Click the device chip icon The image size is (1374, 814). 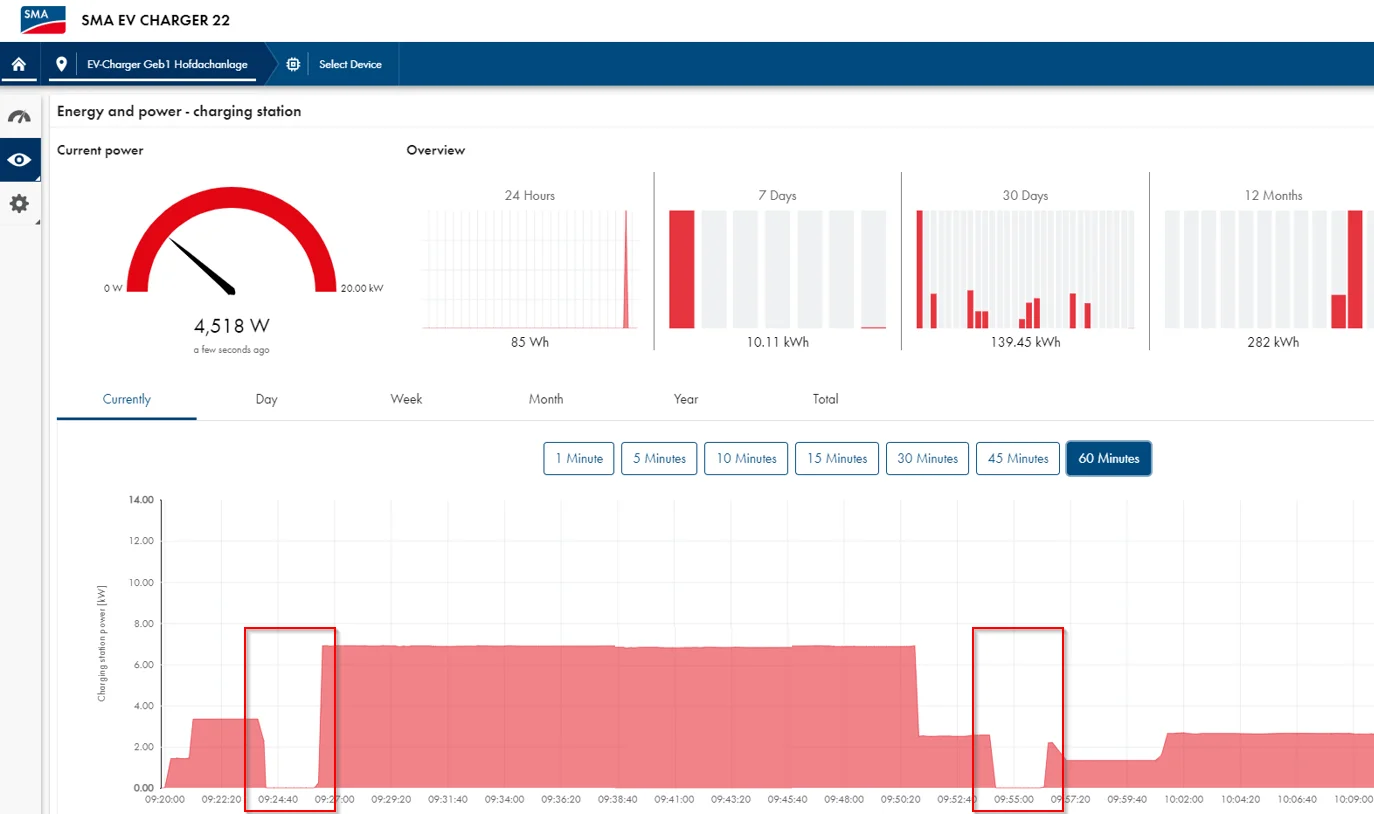point(293,64)
